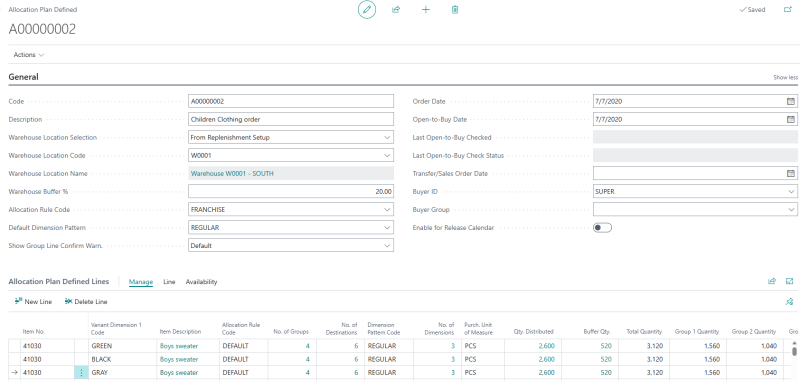Click Item No. 41030 in GREEN row
Screen dimensions: 800x381
[x=32, y=346]
